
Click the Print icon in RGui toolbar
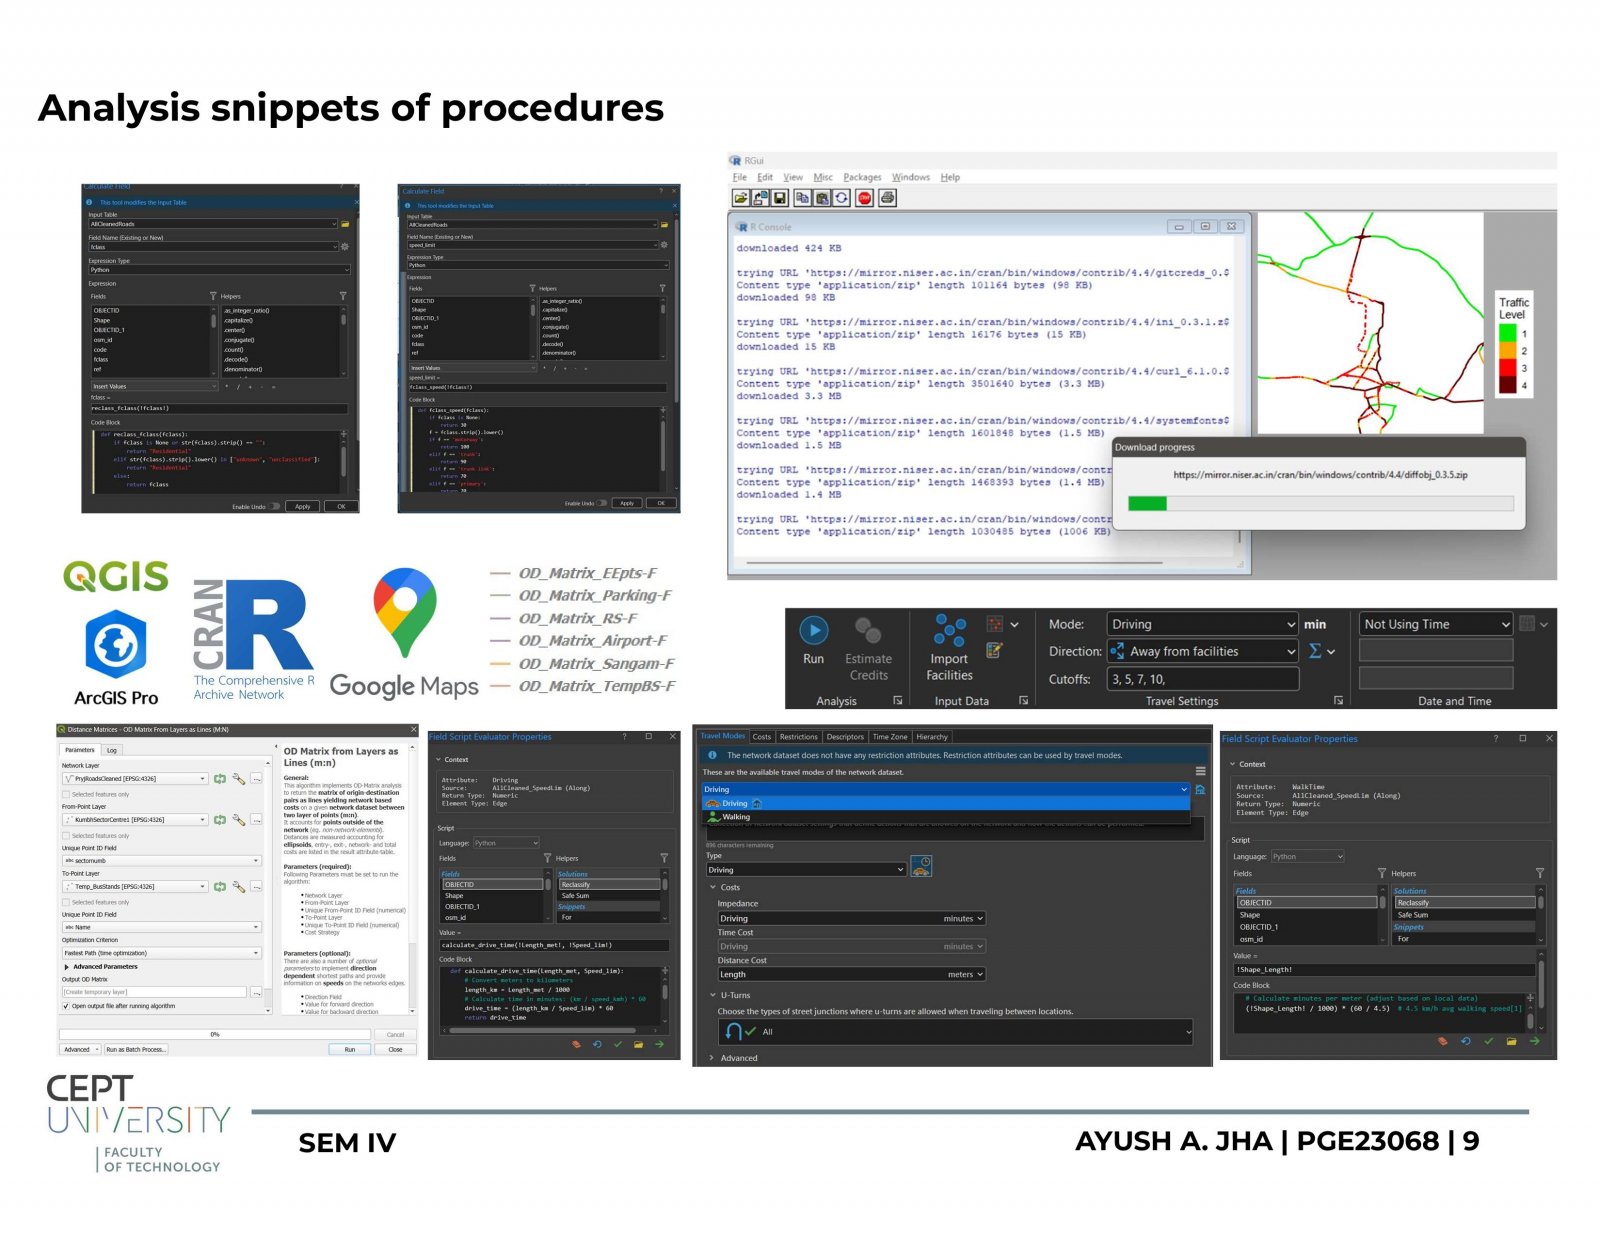click(887, 198)
